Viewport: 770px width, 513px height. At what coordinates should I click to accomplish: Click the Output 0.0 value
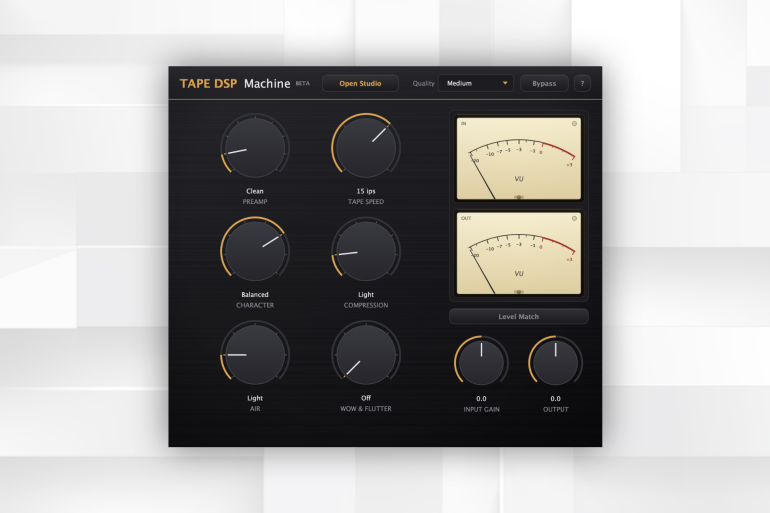point(555,399)
